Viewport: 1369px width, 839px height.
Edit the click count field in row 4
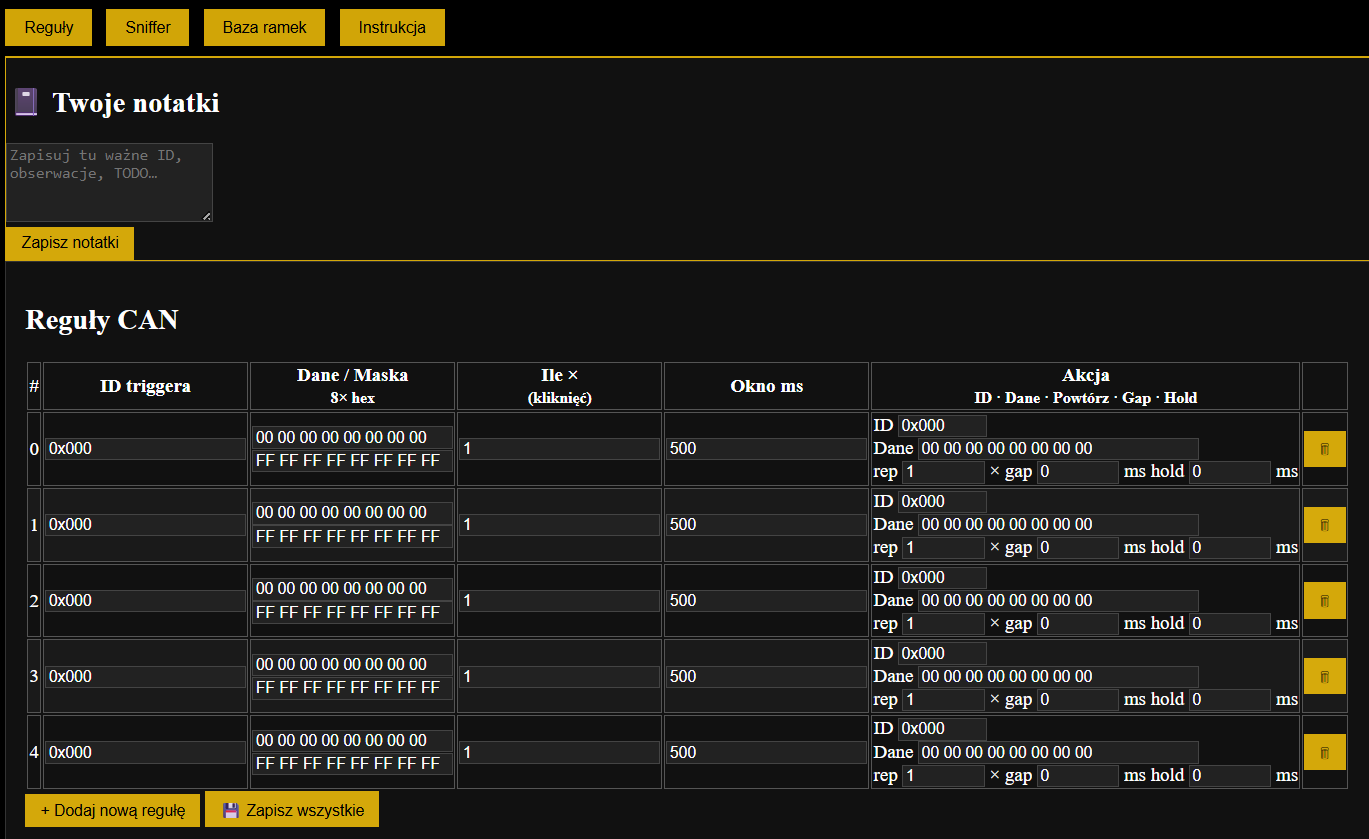[x=559, y=752]
